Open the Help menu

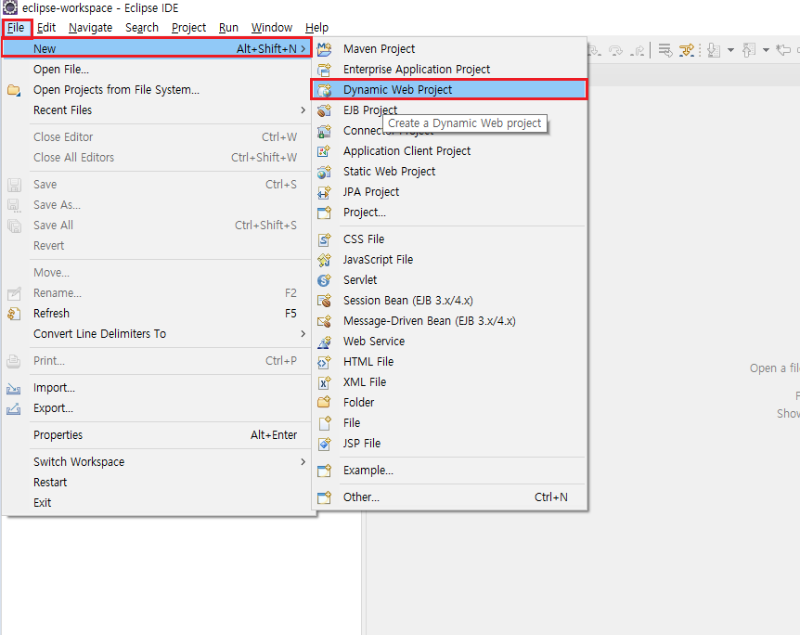(x=317, y=28)
